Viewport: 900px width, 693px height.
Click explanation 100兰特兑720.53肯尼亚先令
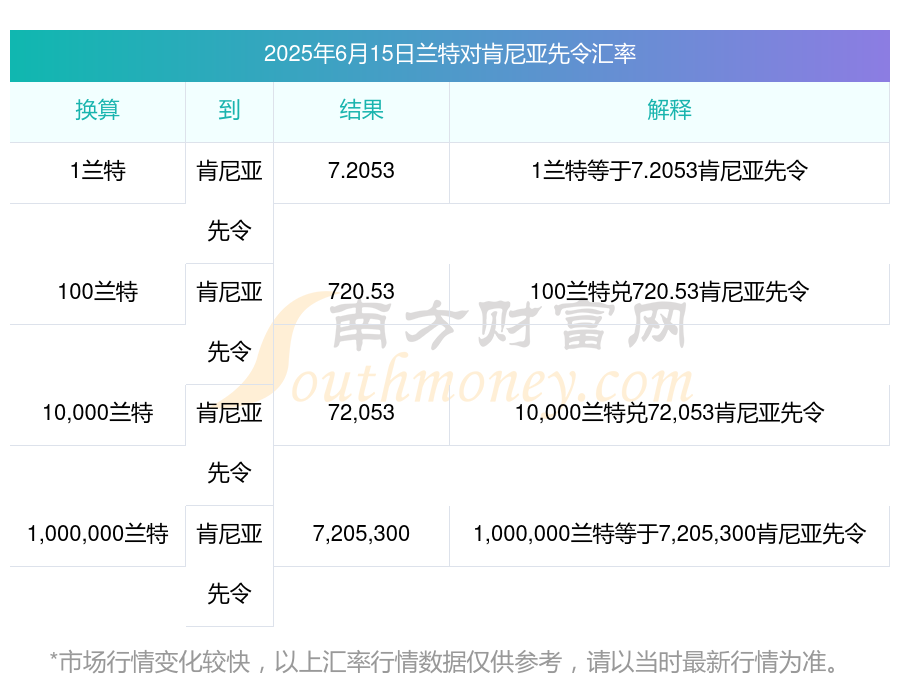click(669, 292)
